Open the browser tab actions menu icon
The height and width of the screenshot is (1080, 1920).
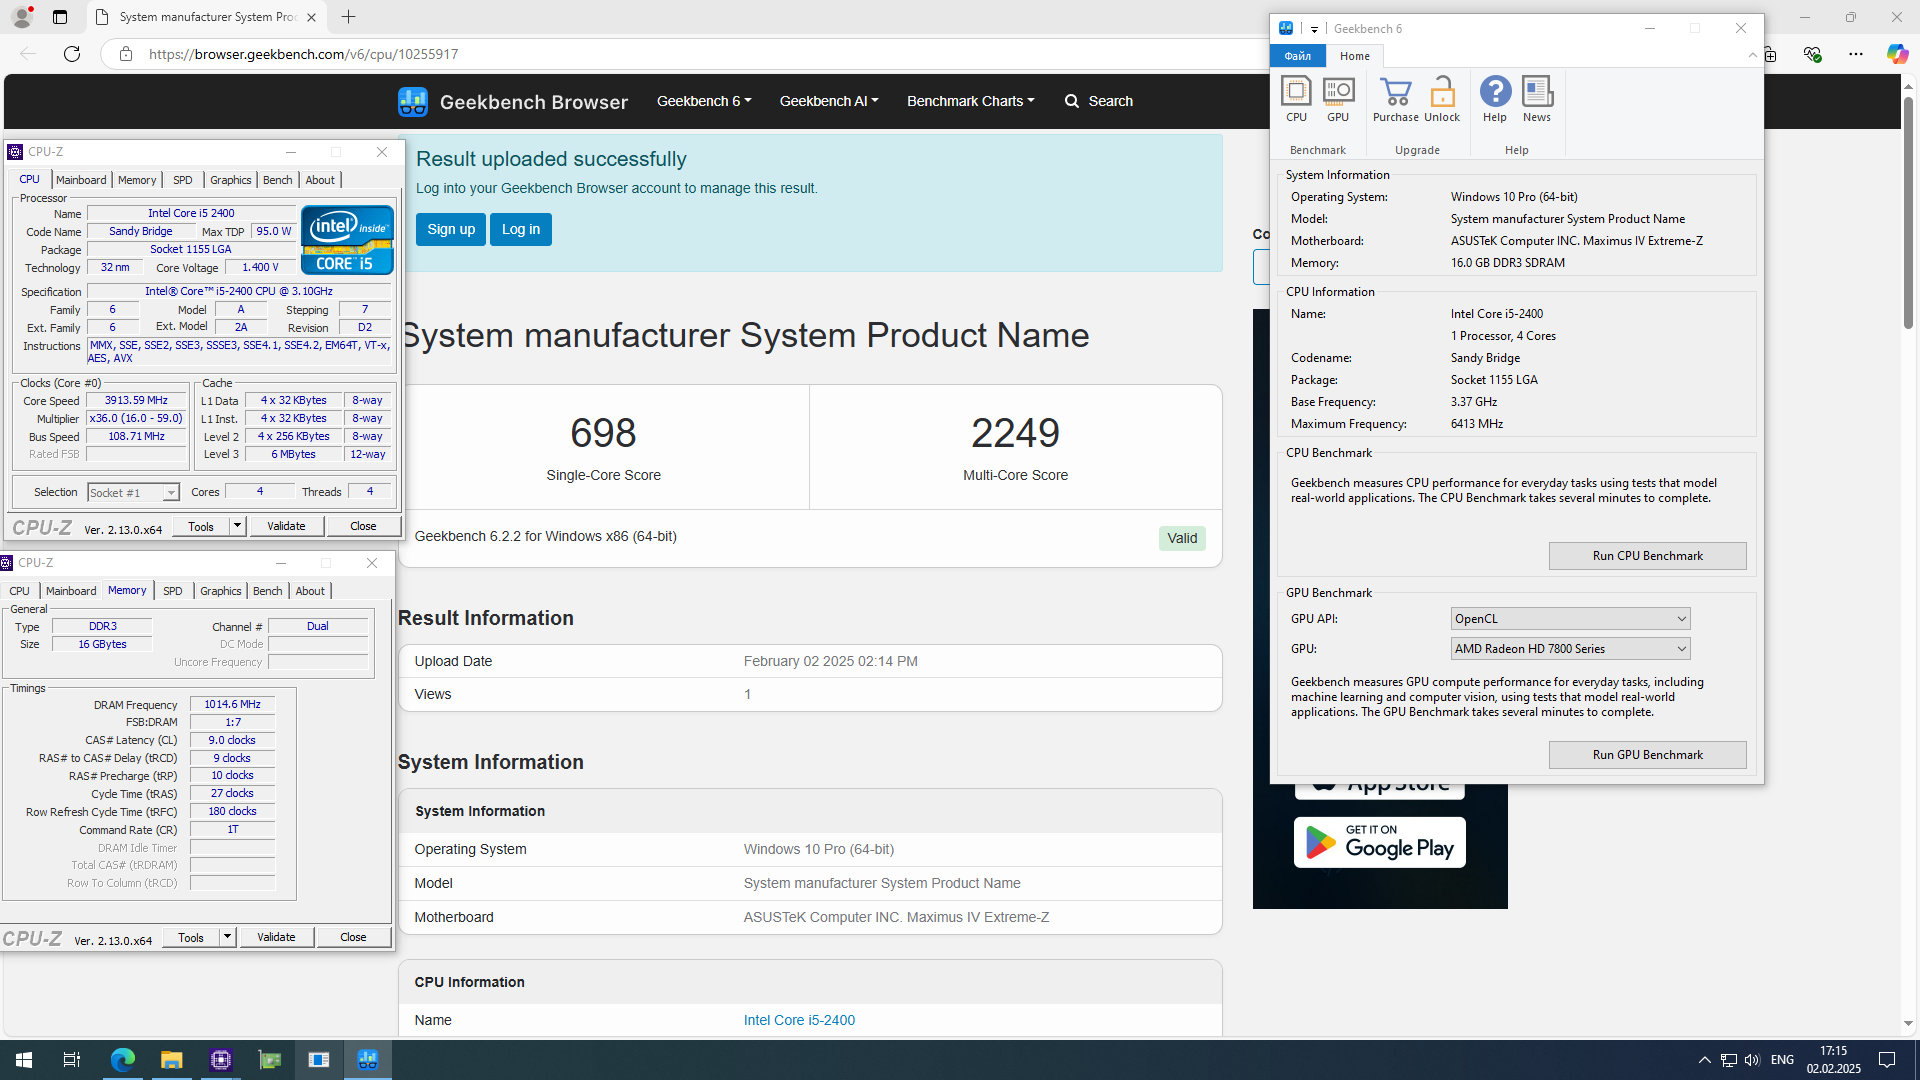pos(60,17)
